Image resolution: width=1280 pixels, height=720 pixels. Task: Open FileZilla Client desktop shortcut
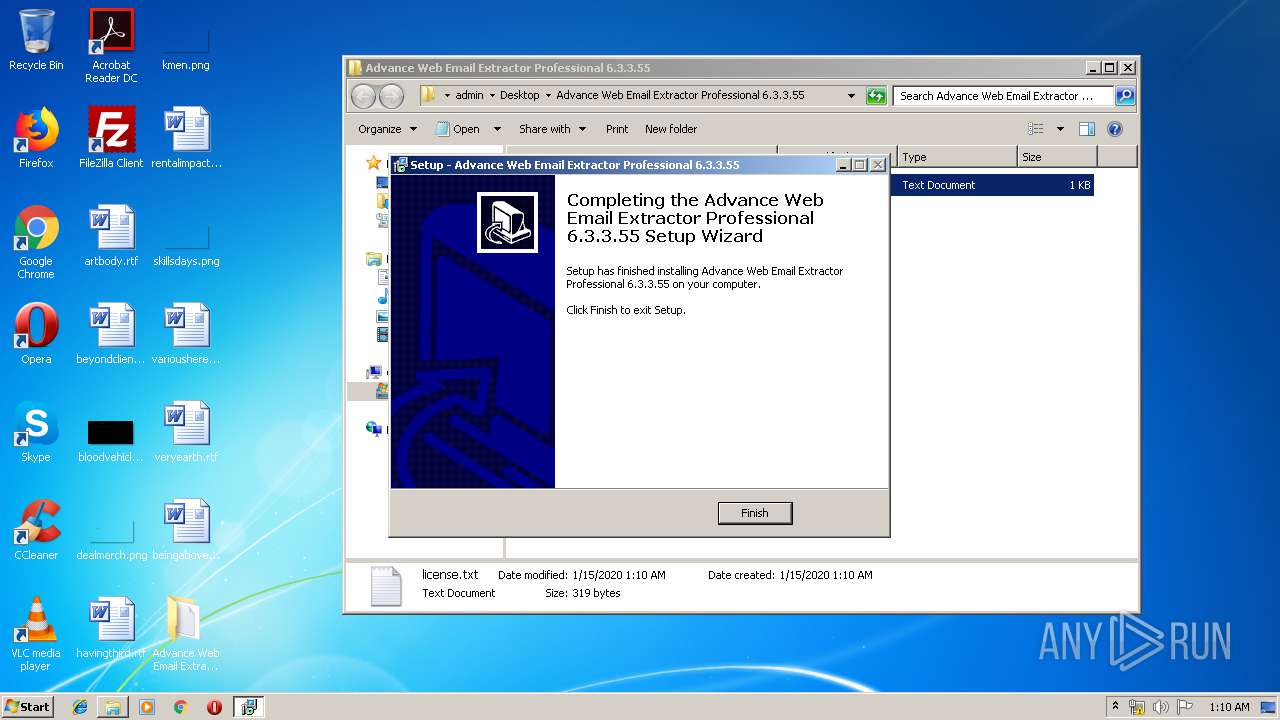(x=111, y=138)
